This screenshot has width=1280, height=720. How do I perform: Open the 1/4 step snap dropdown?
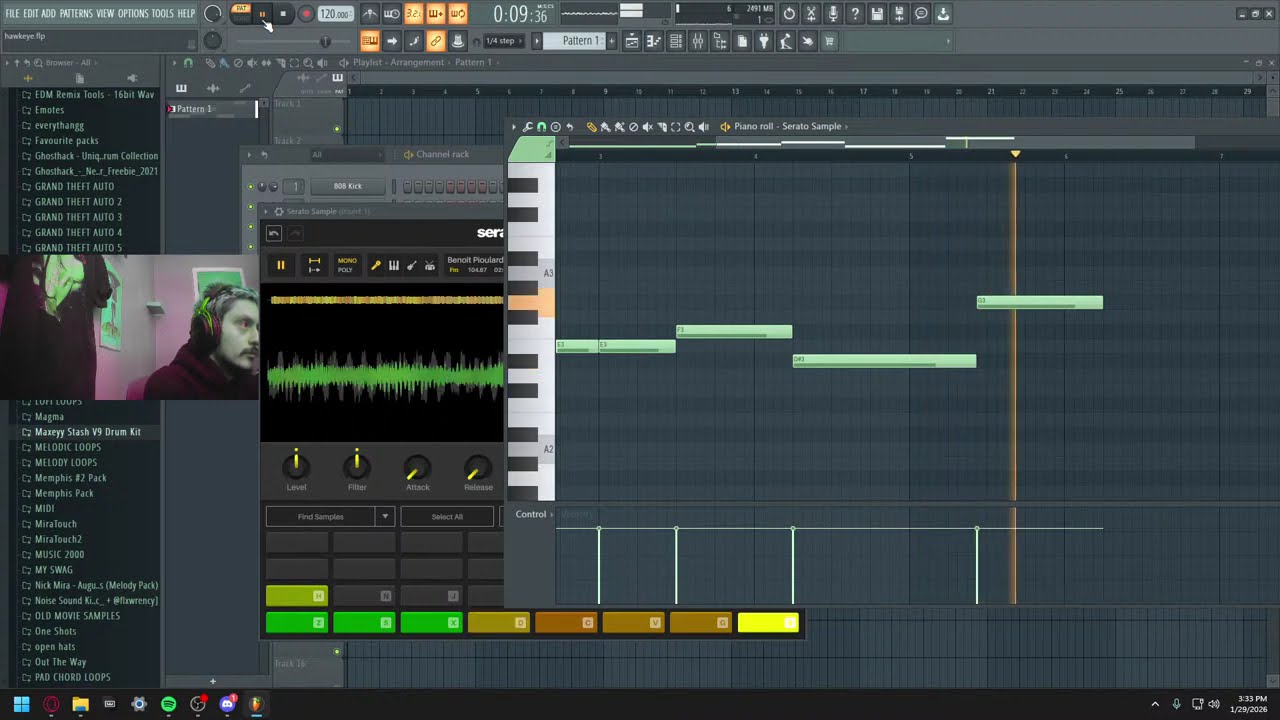tap(503, 41)
